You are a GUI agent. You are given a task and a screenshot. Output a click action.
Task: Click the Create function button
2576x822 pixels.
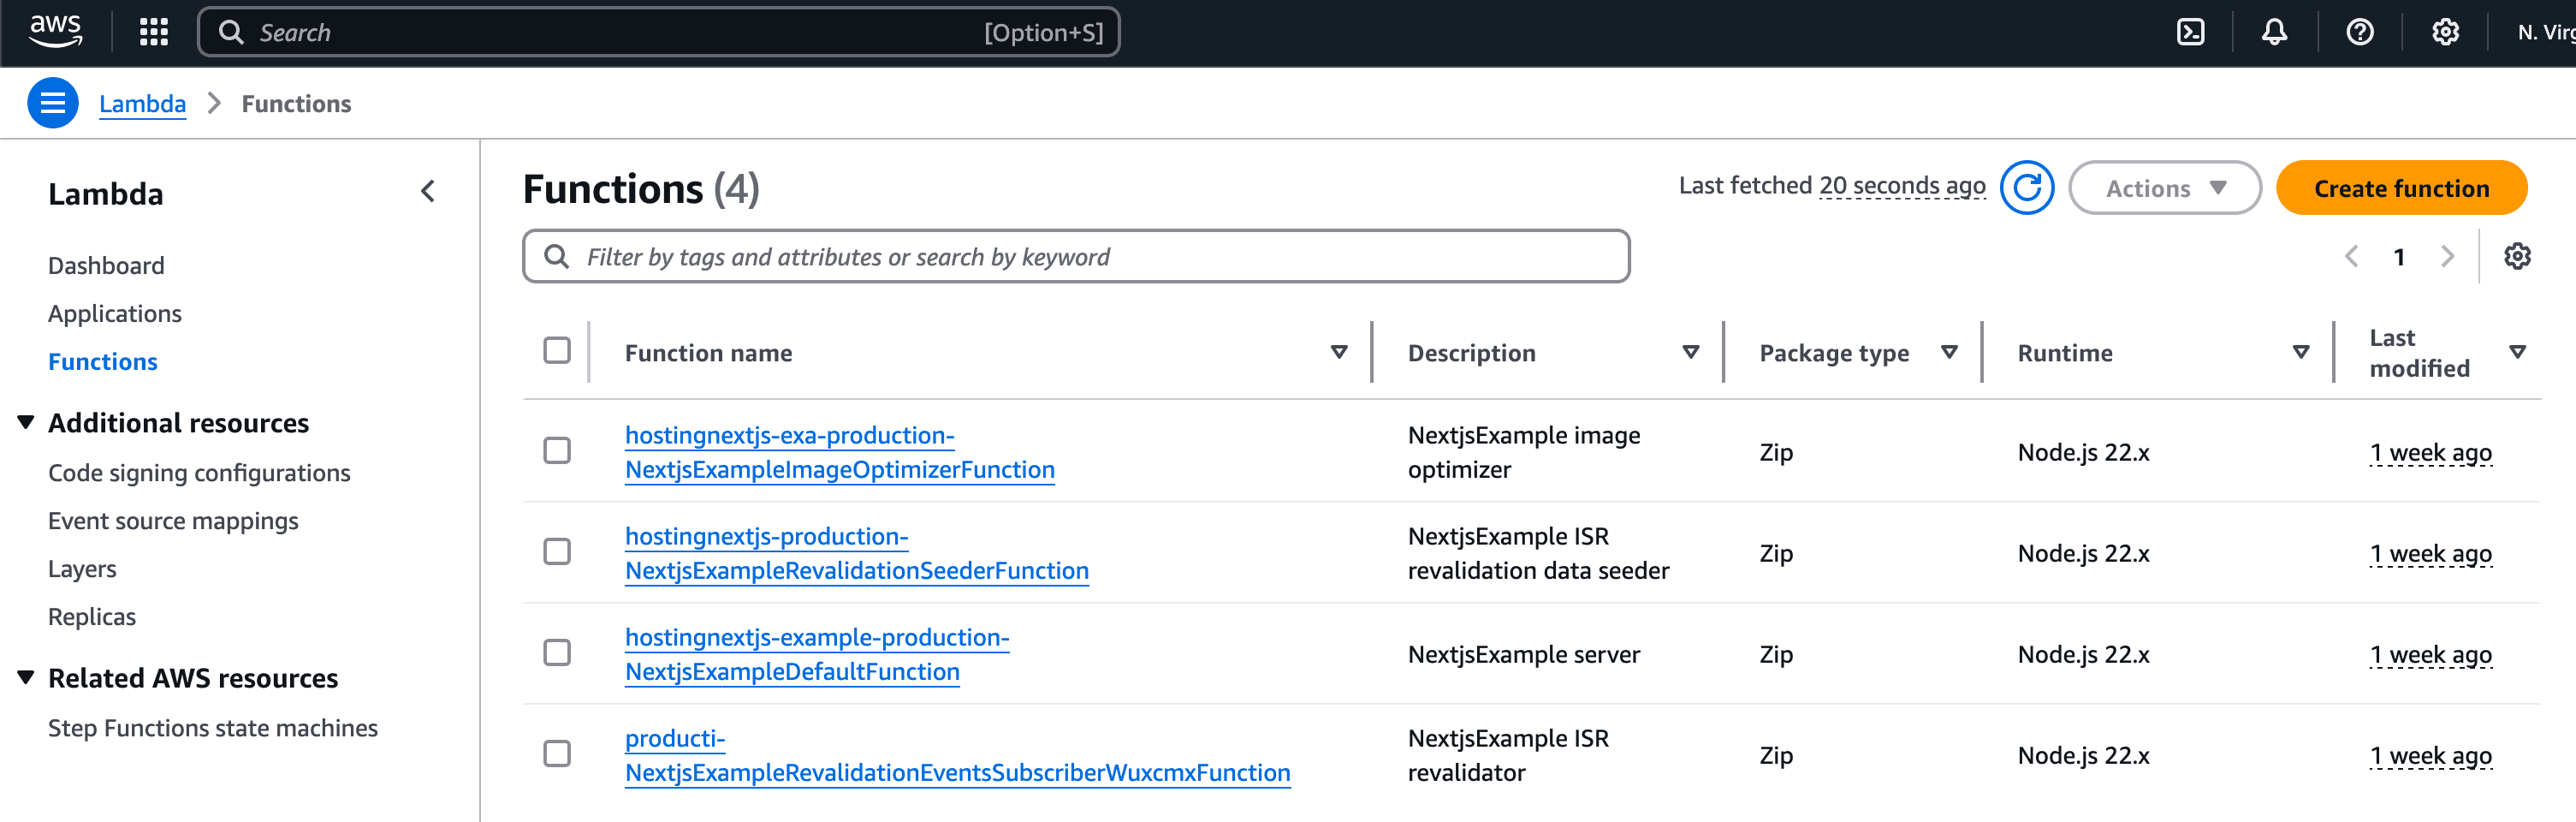pyautogui.click(x=2400, y=188)
